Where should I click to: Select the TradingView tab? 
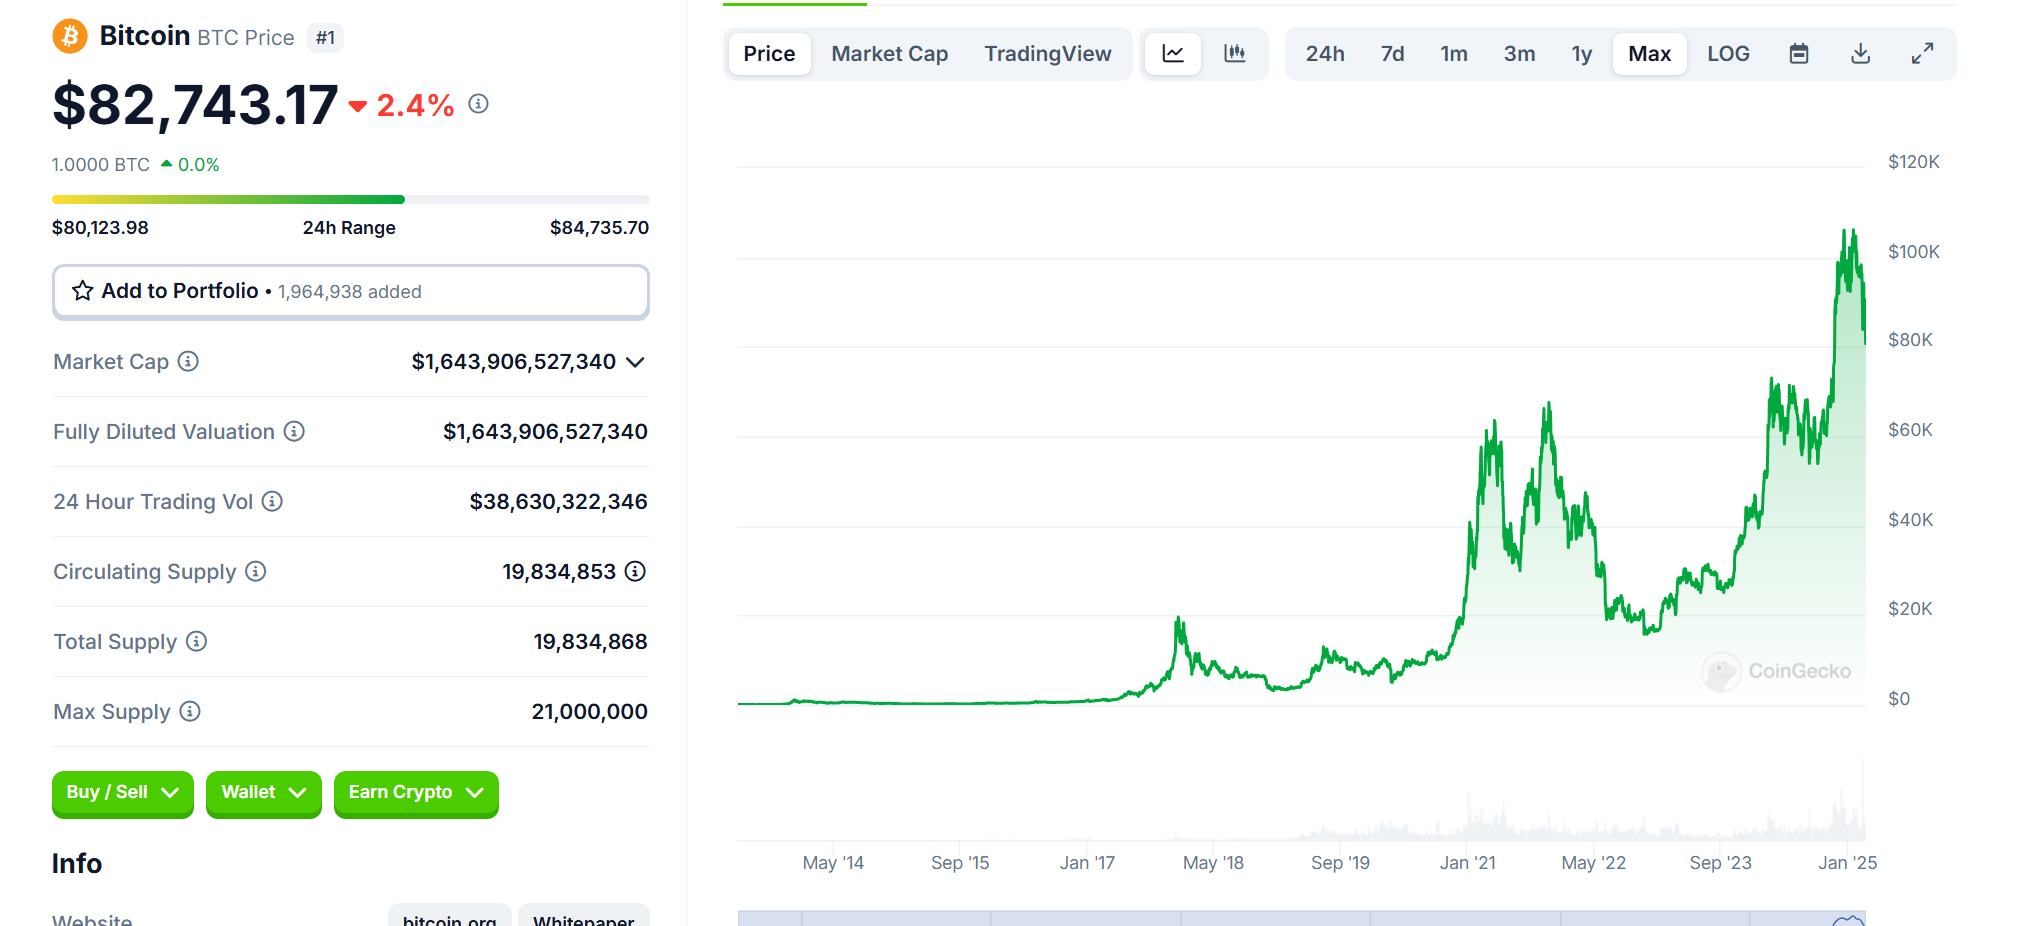1047,54
